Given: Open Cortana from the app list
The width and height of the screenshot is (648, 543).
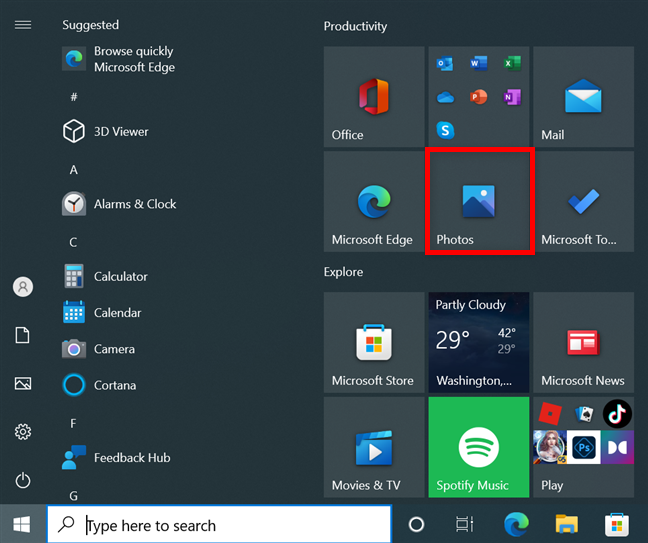Looking at the screenshot, I should pyautogui.click(x=99, y=385).
